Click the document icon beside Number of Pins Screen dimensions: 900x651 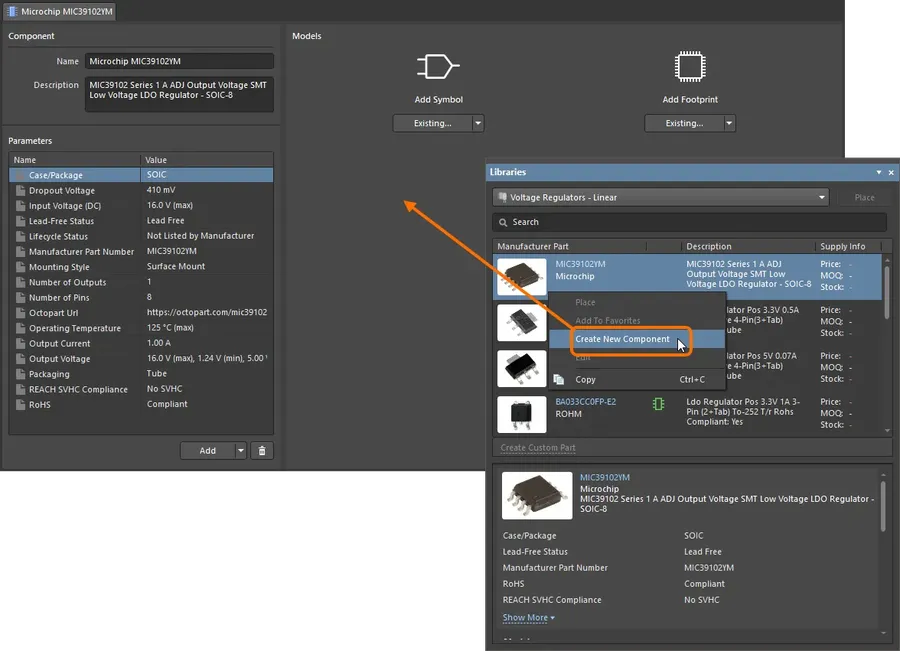point(20,297)
